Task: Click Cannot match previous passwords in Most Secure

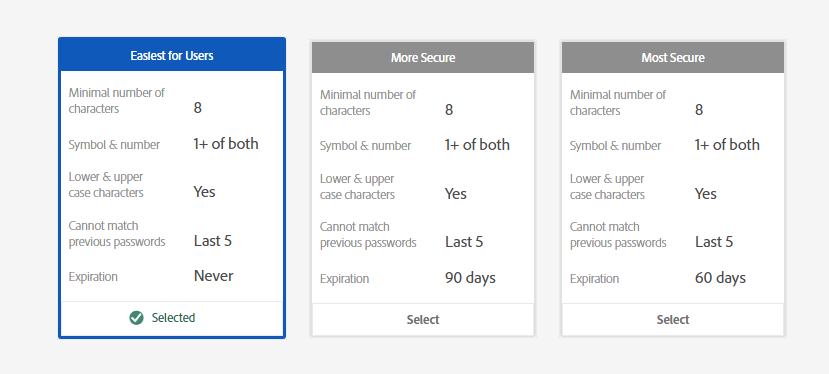Action: [618, 235]
